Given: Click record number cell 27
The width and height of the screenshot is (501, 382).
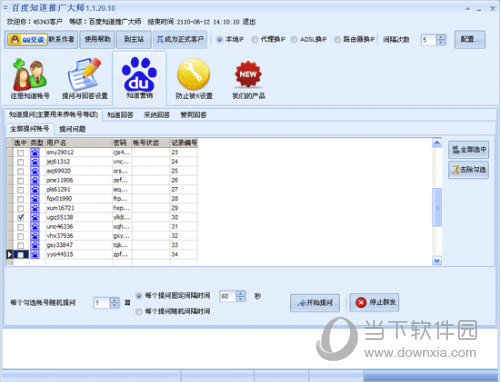Looking at the screenshot, I should (x=184, y=189).
